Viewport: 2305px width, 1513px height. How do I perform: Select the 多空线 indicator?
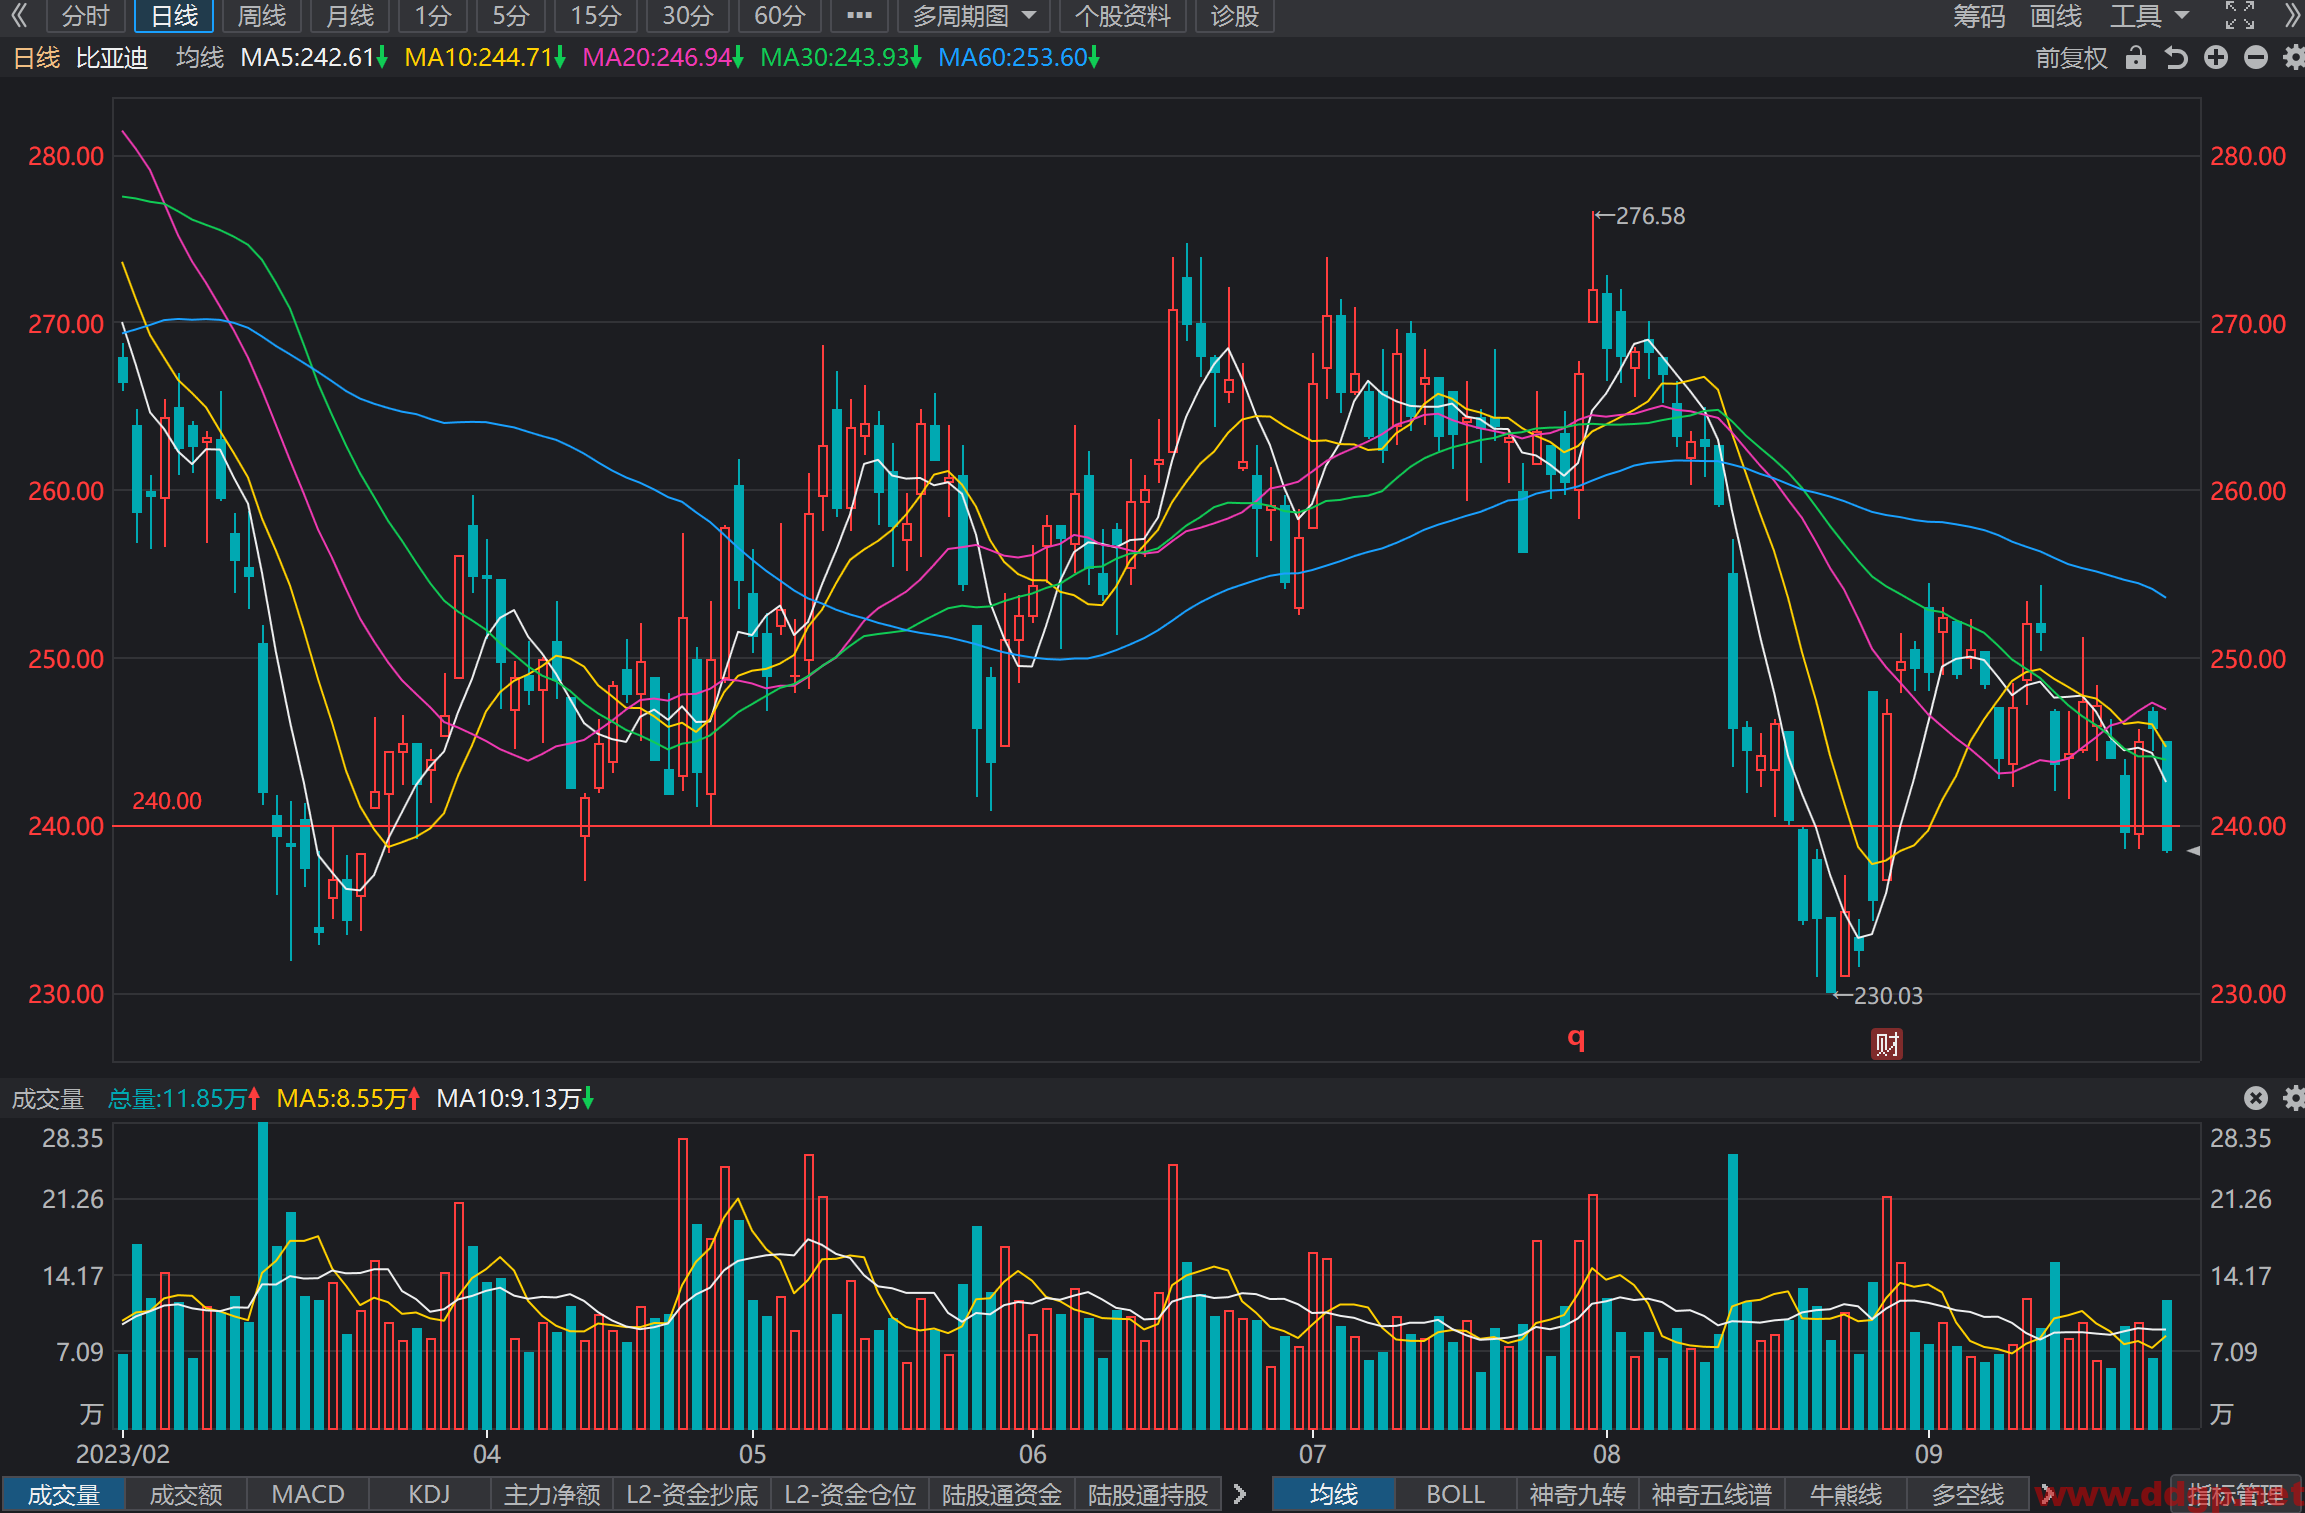point(1968,1495)
